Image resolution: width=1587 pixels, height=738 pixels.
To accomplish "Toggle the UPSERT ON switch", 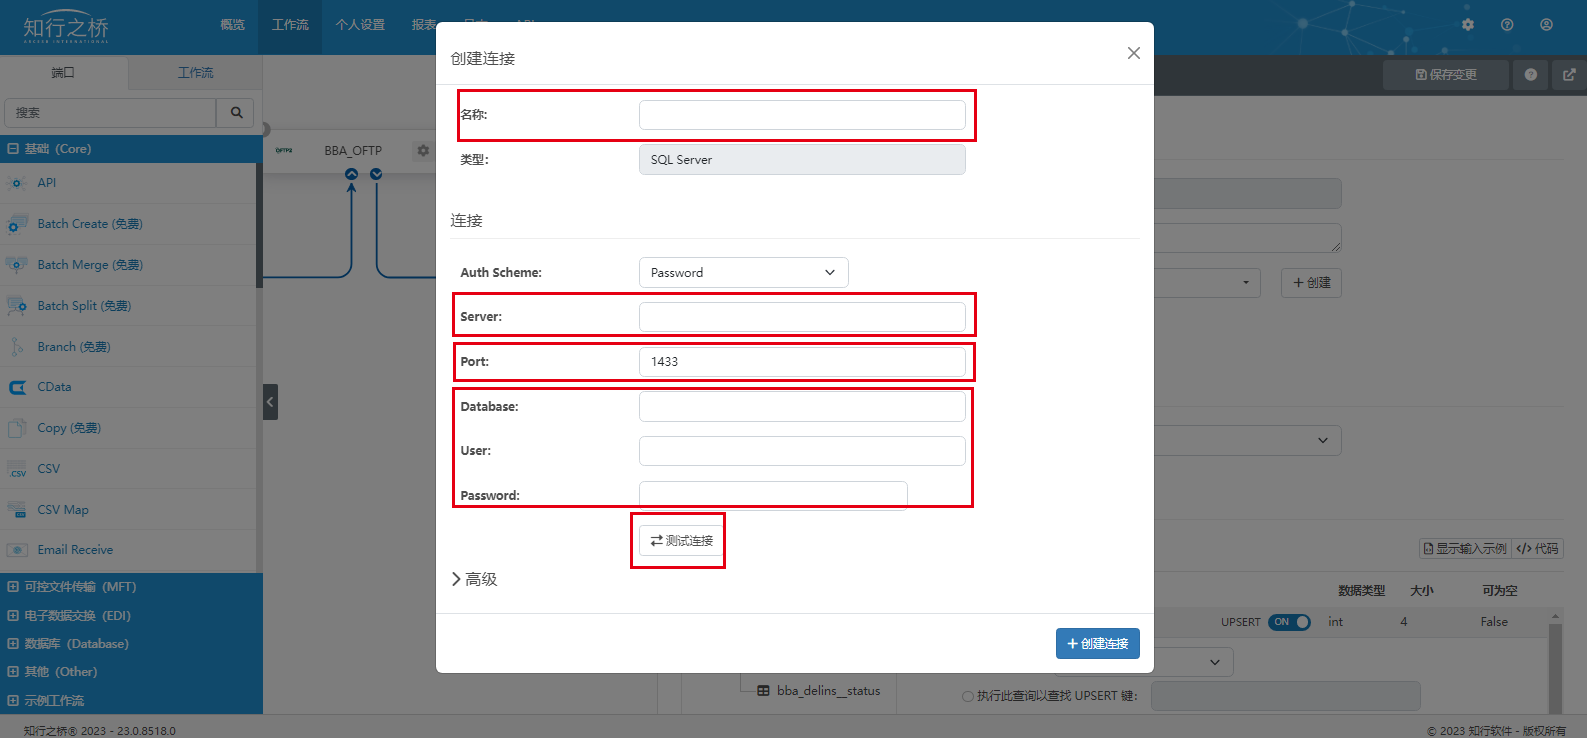I will 1289,622.
